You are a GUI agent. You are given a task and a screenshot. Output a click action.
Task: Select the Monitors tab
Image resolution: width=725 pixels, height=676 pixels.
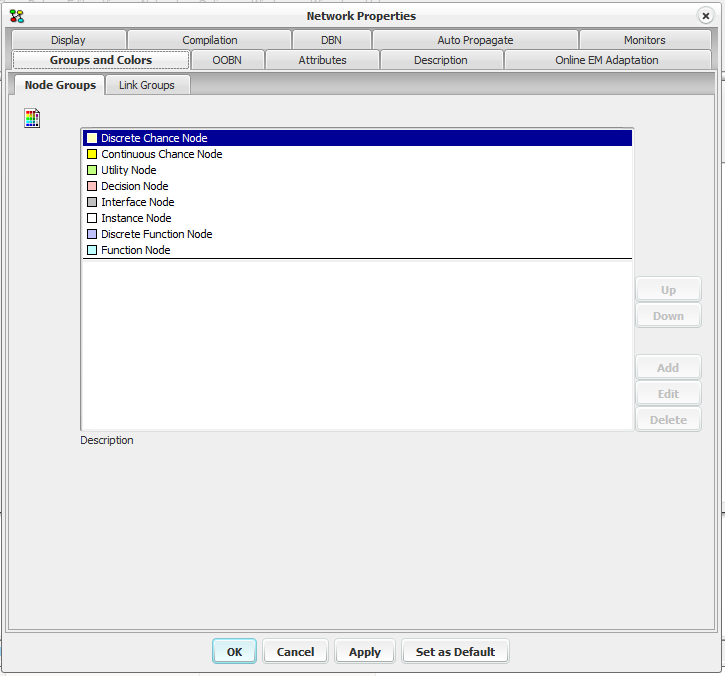645,40
